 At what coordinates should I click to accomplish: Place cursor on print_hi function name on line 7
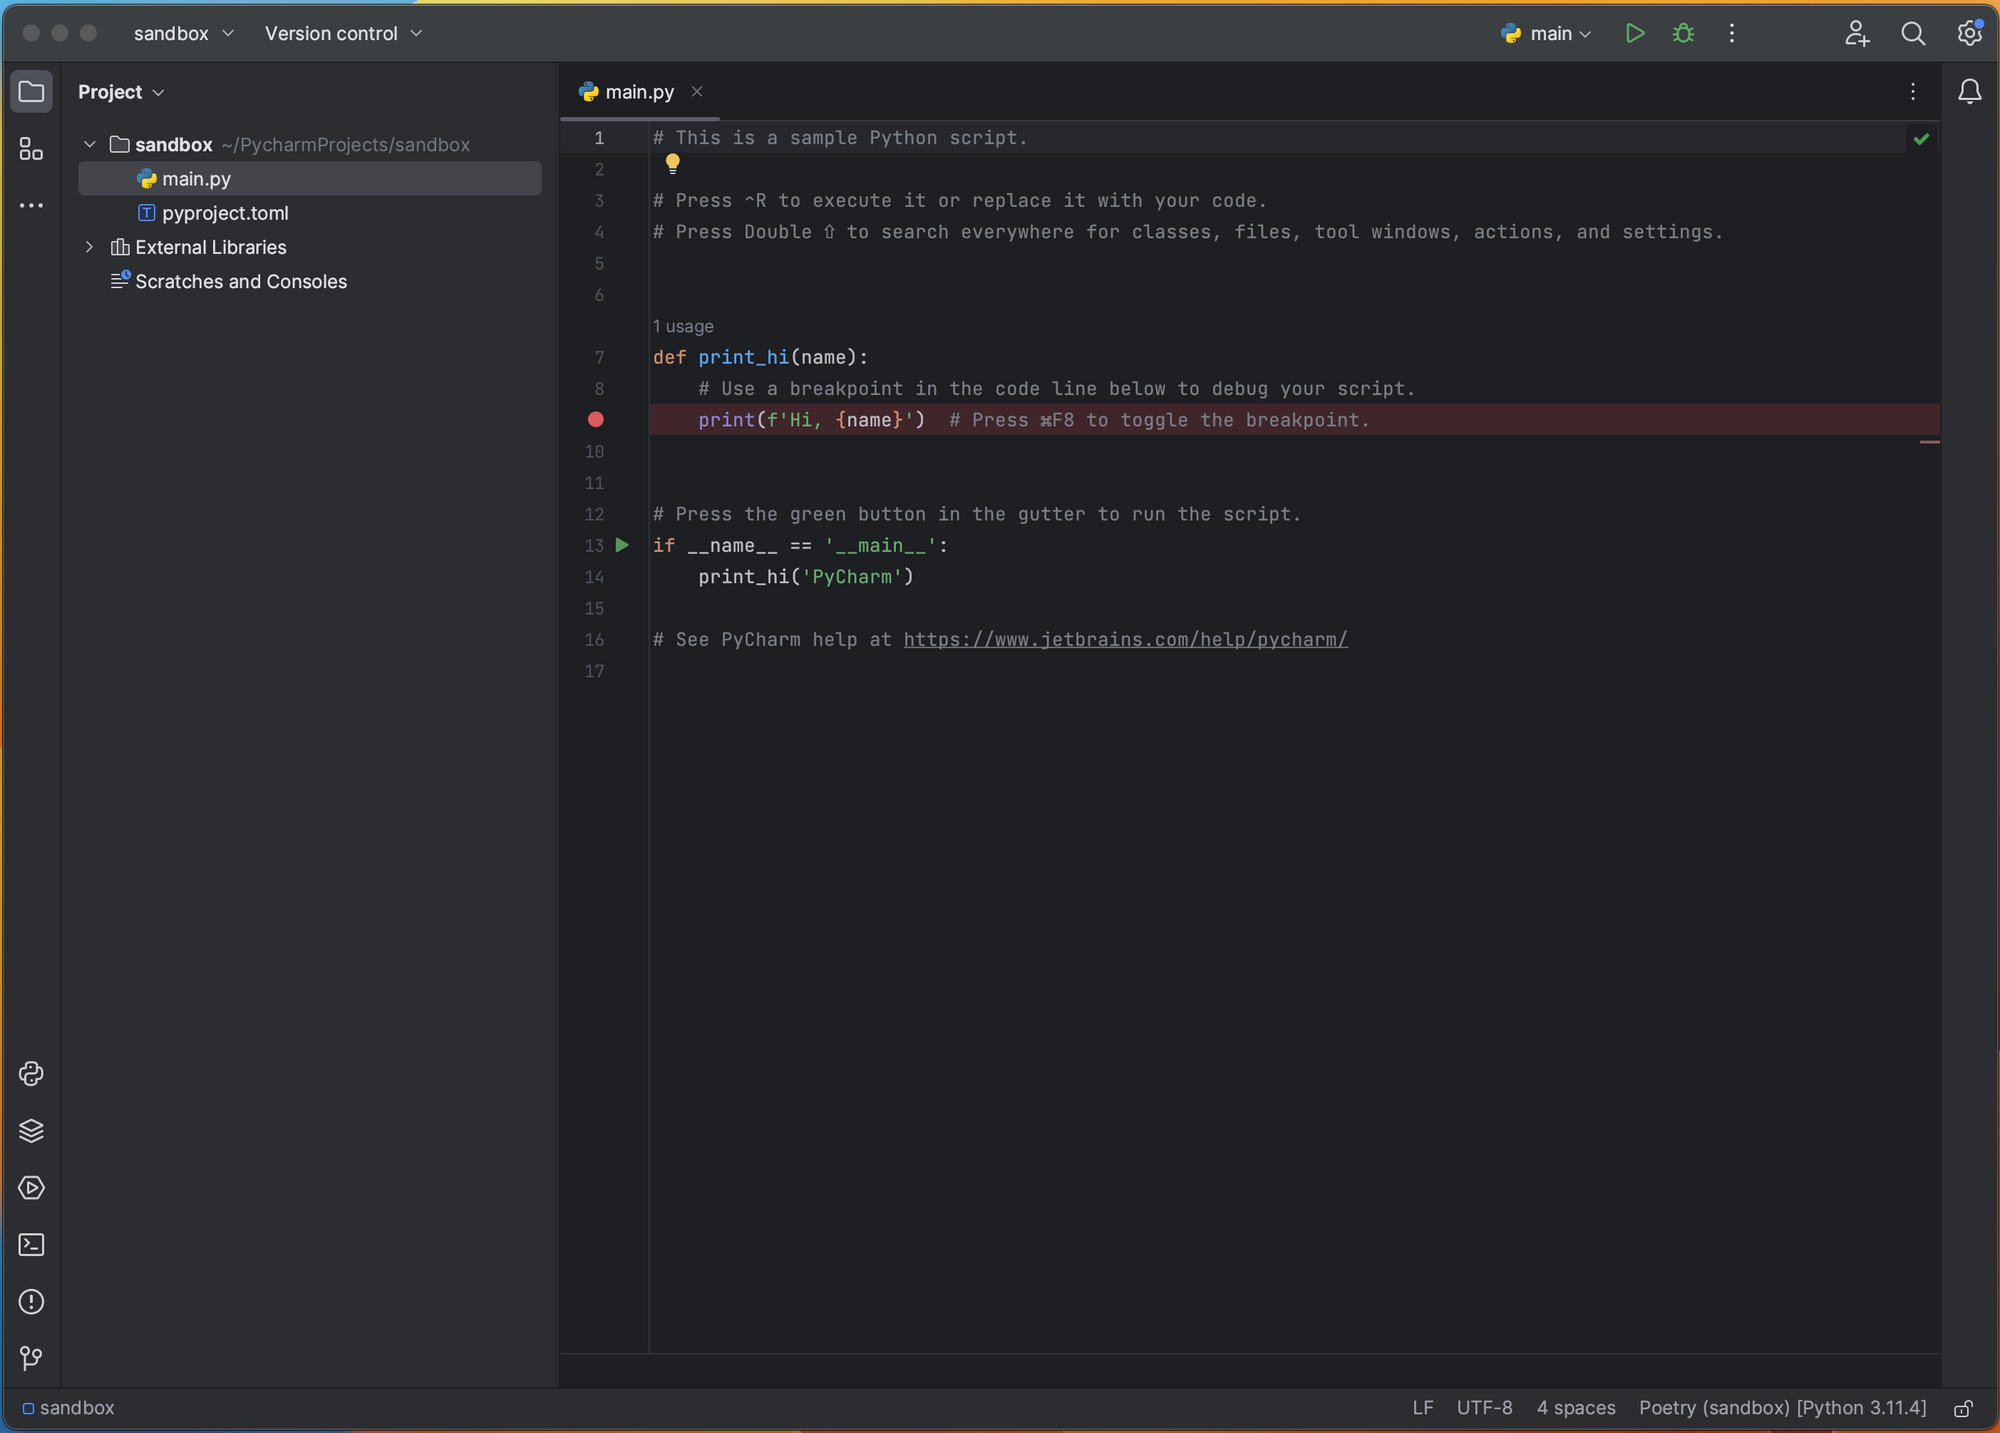coord(743,358)
